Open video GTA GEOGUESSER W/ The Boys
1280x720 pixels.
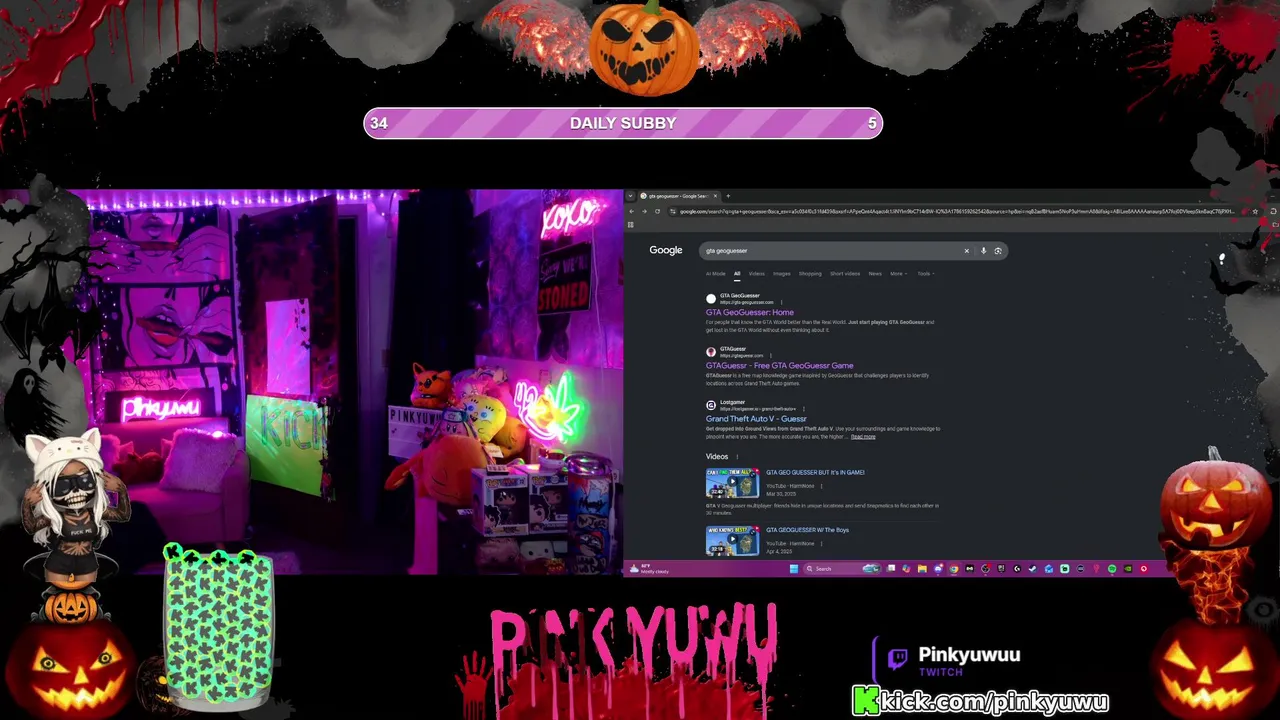pos(807,530)
